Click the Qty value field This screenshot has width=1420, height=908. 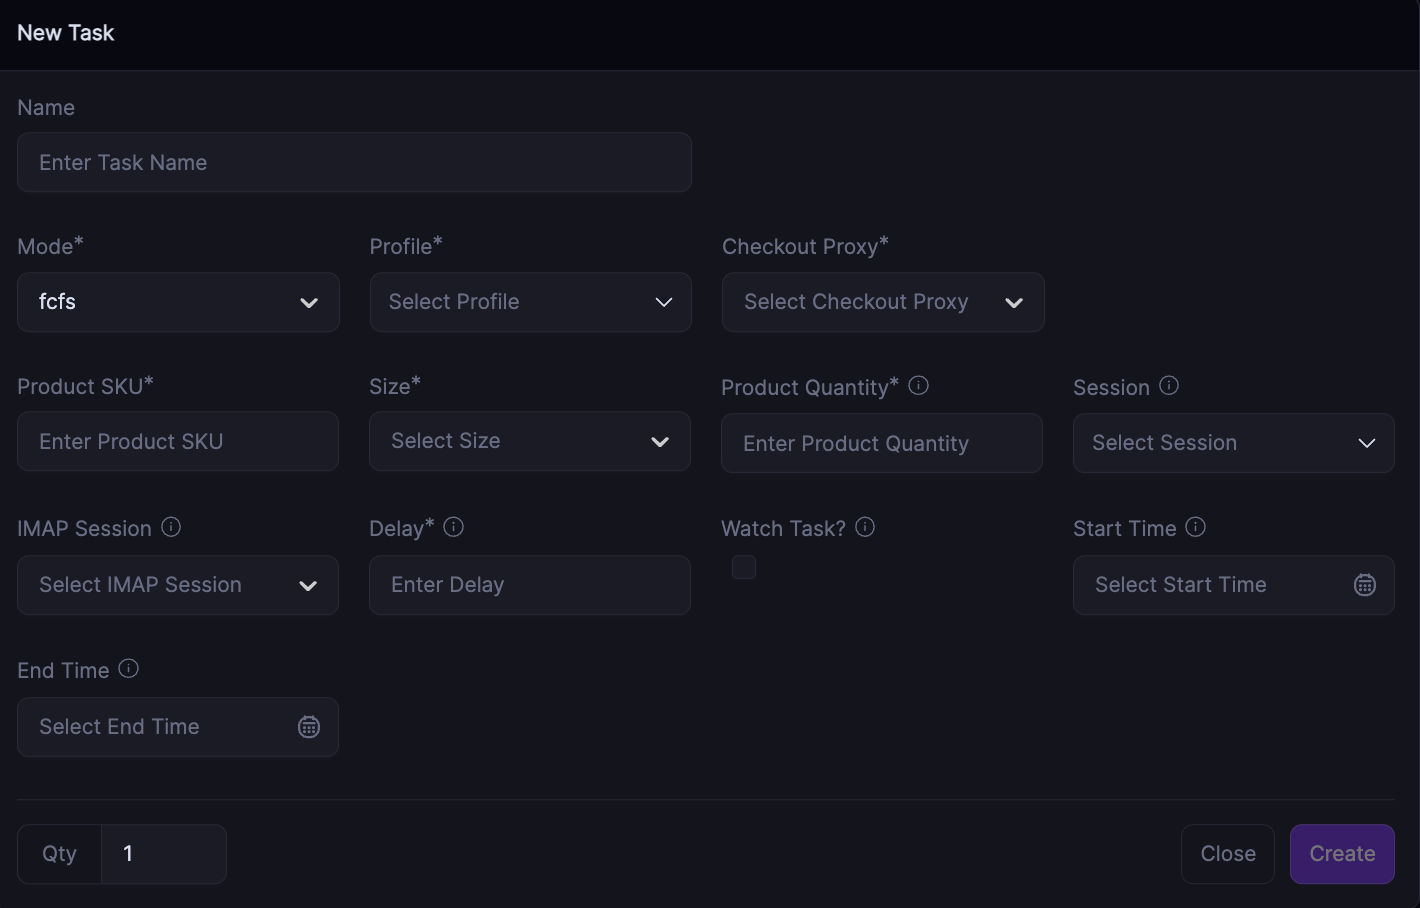click(x=163, y=854)
